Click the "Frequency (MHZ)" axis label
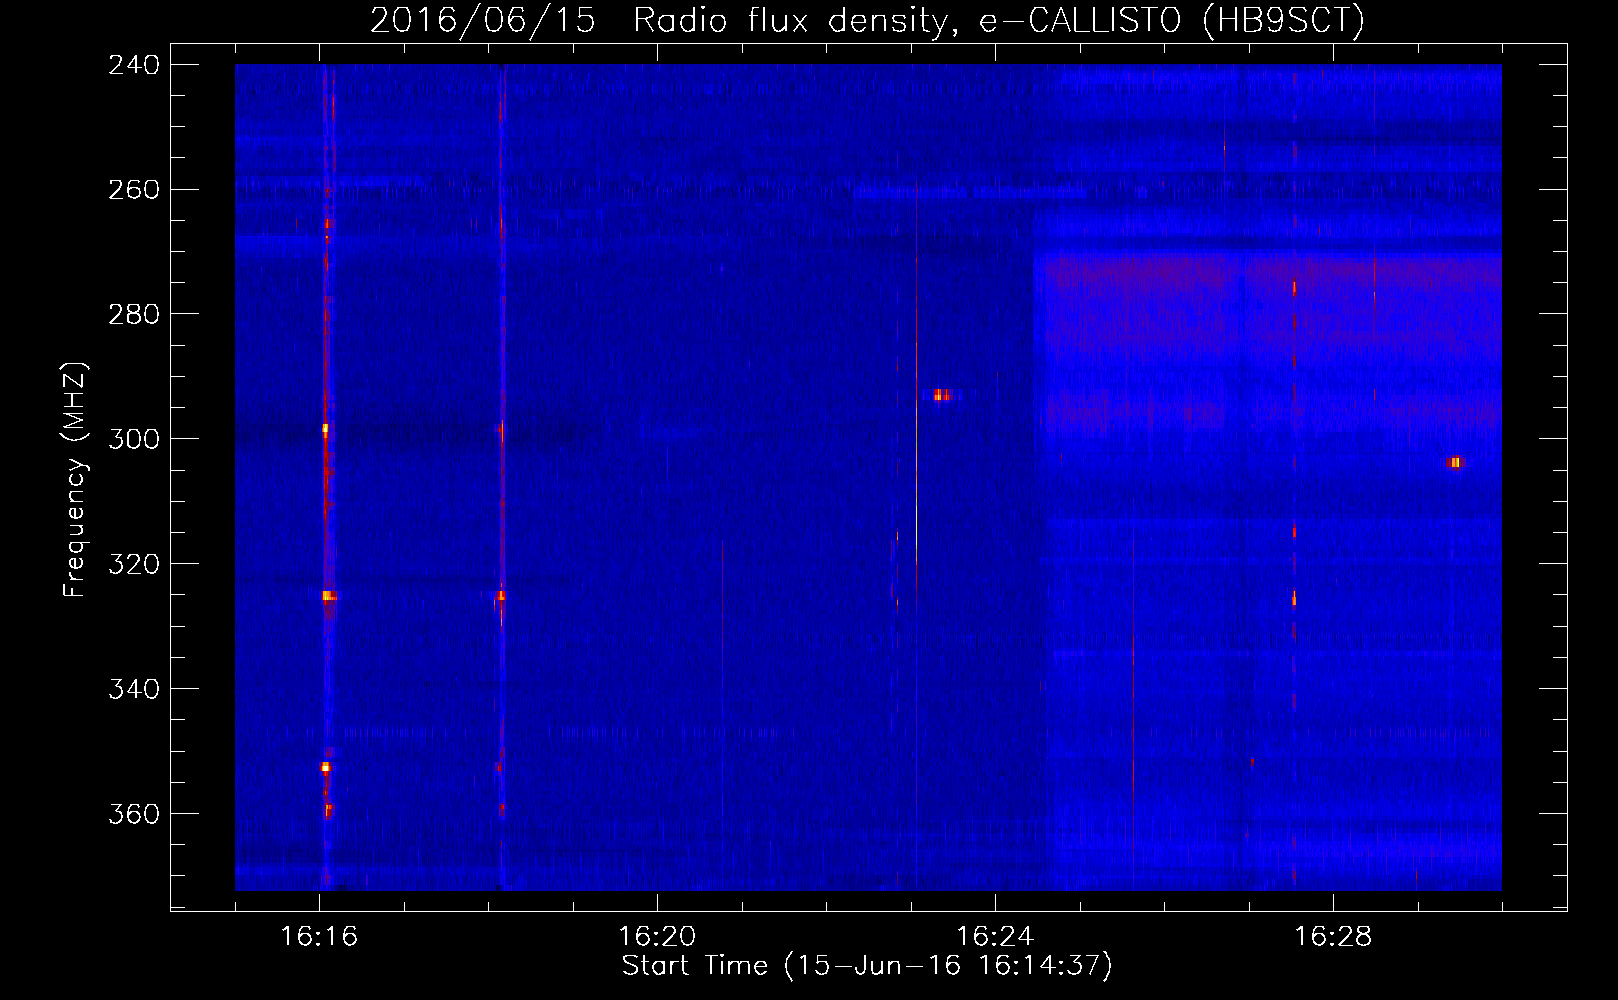This screenshot has height=1000, width=1618. 75,479
